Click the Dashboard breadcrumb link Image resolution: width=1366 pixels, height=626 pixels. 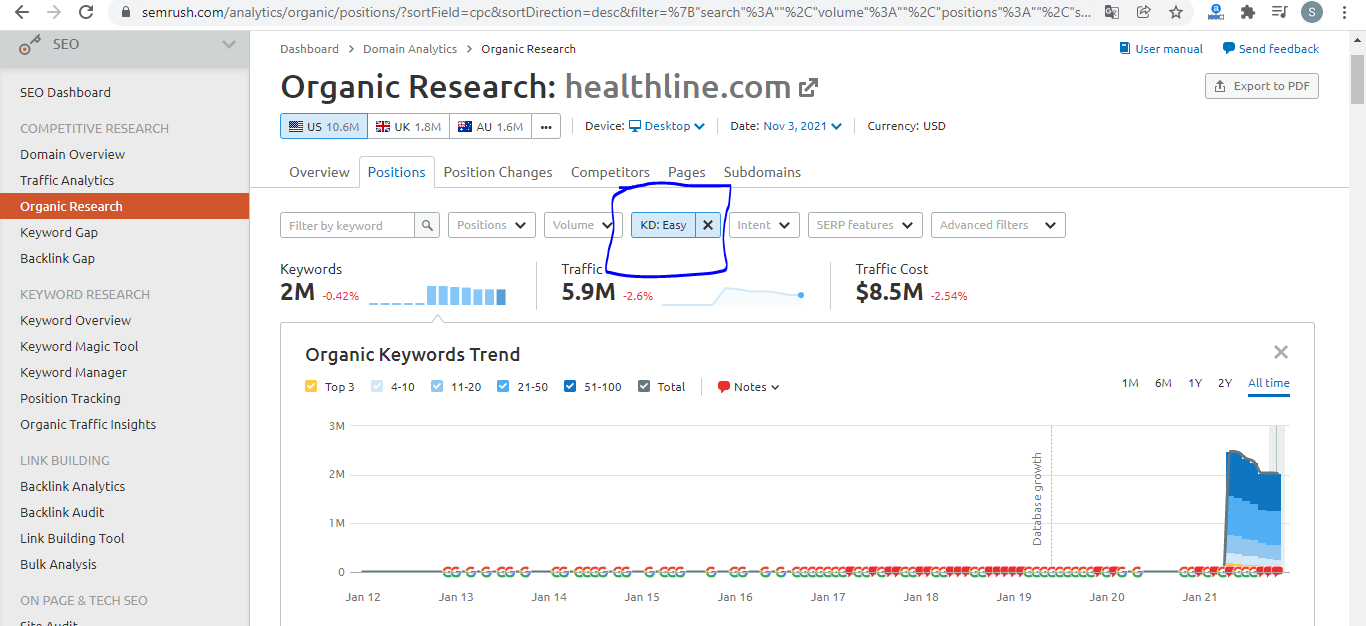tap(309, 49)
